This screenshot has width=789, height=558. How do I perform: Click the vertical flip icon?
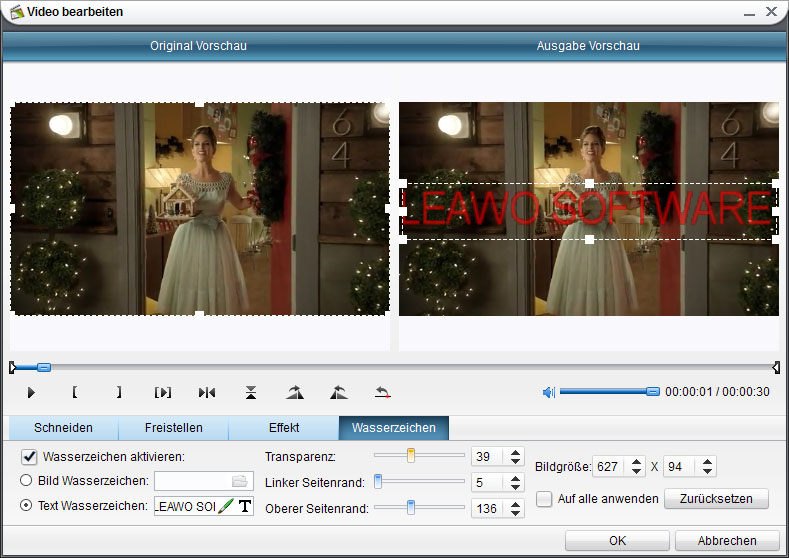click(251, 393)
